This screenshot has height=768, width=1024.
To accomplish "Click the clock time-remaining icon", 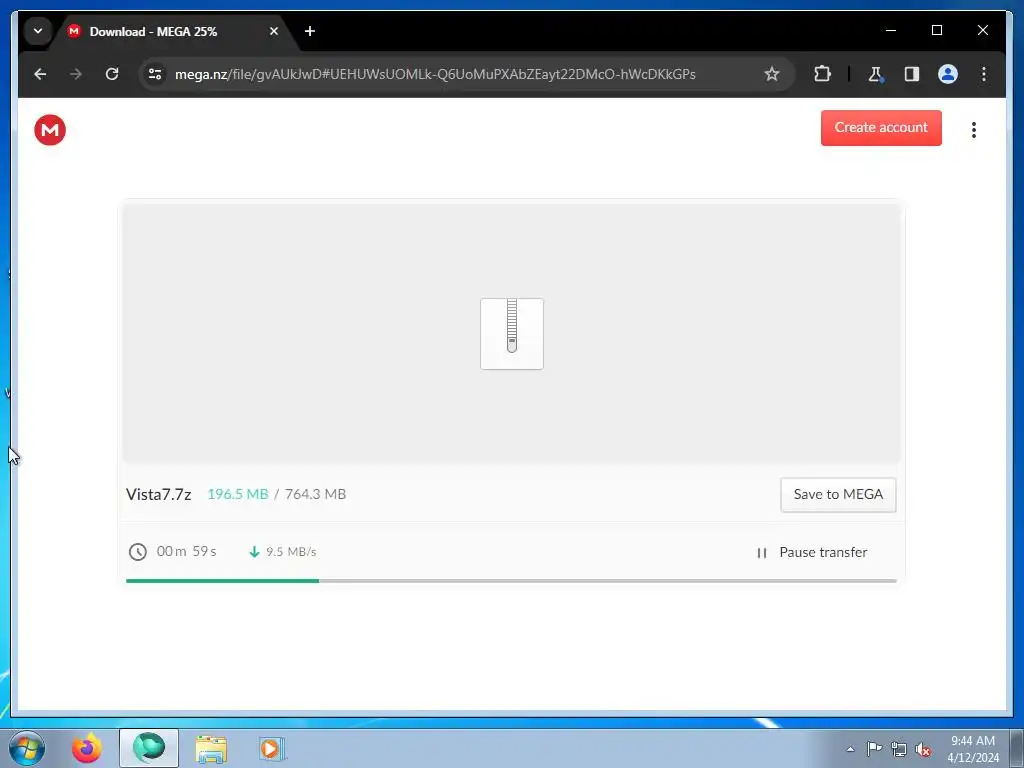I will (x=138, y=552).
